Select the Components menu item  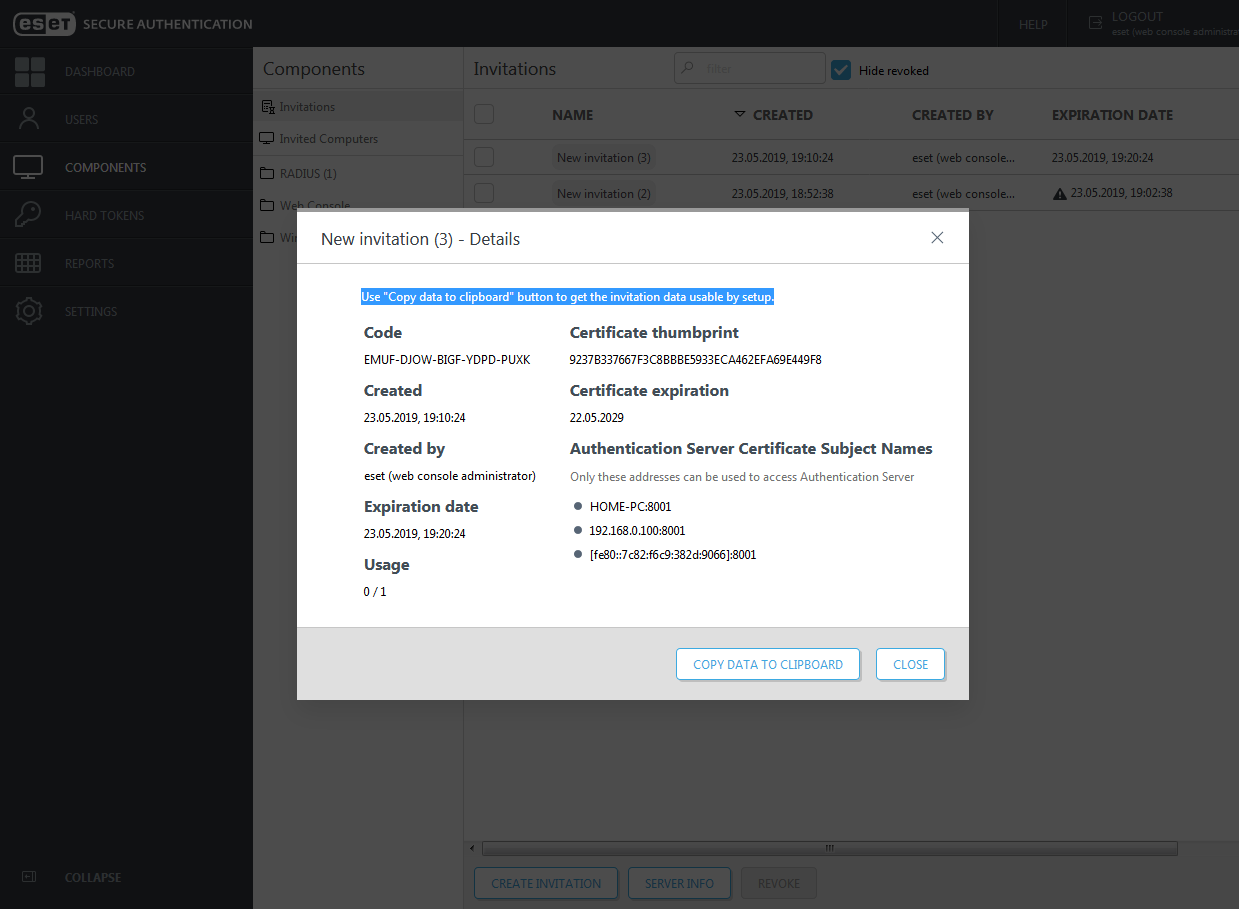106,168
